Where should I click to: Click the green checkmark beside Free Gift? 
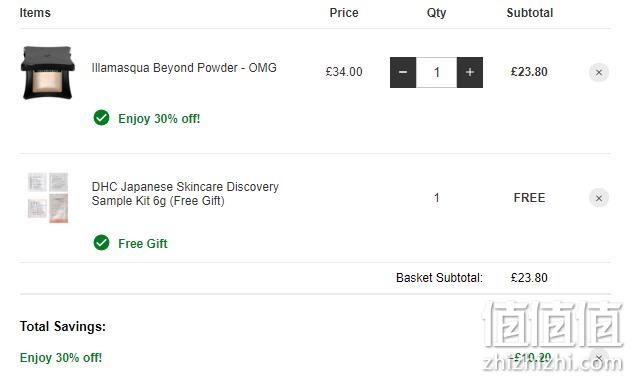[x=102, y=243]
